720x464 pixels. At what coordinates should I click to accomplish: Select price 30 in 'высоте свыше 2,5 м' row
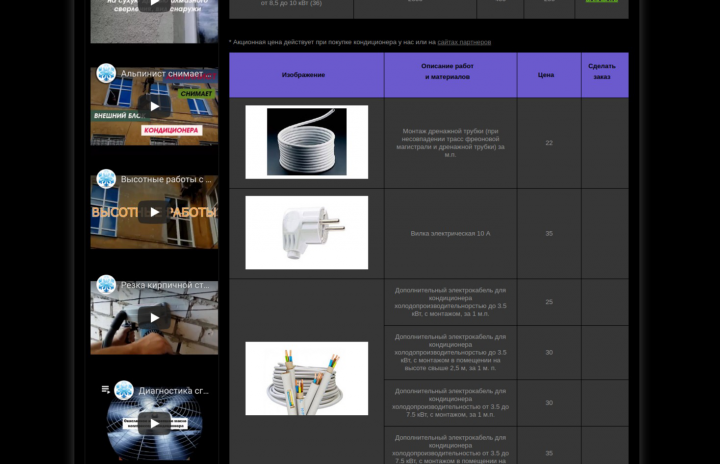click(549, 352)
